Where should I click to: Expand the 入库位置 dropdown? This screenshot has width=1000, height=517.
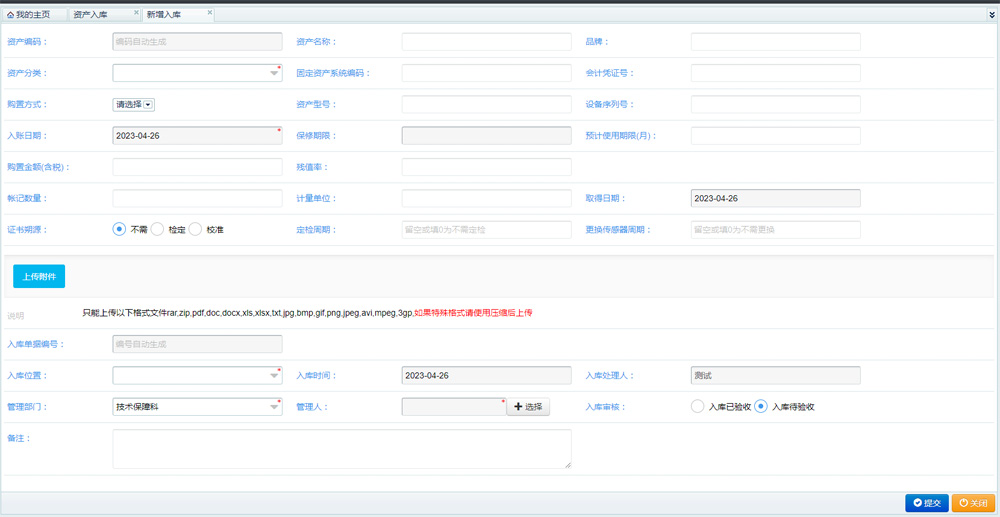[274, 376]
